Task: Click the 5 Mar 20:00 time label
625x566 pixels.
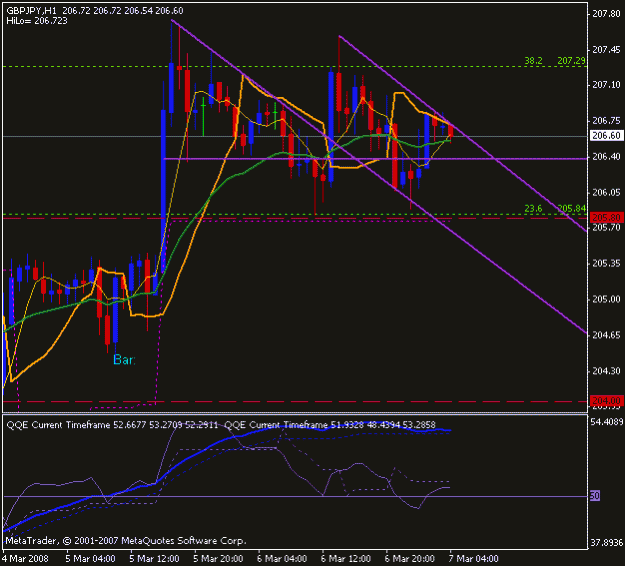Action: click(x=218, y=558)
